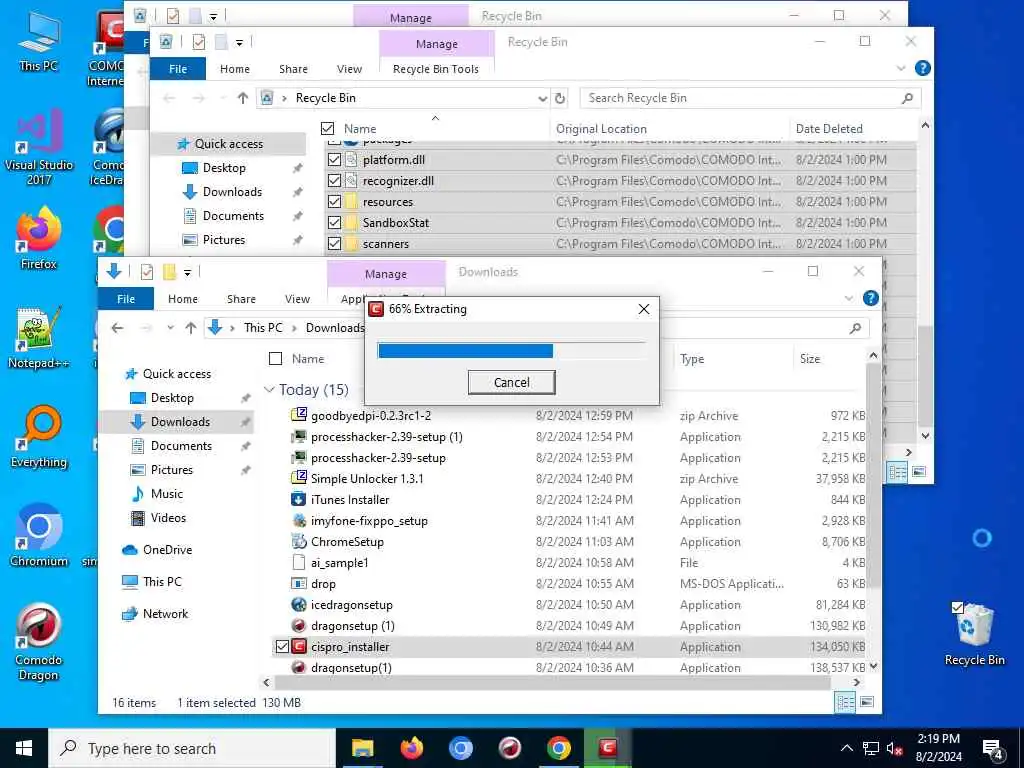Viewport: 1024px width, 768px height.
Task: Launch Firefox desktop shortcut
Action: 38,238
